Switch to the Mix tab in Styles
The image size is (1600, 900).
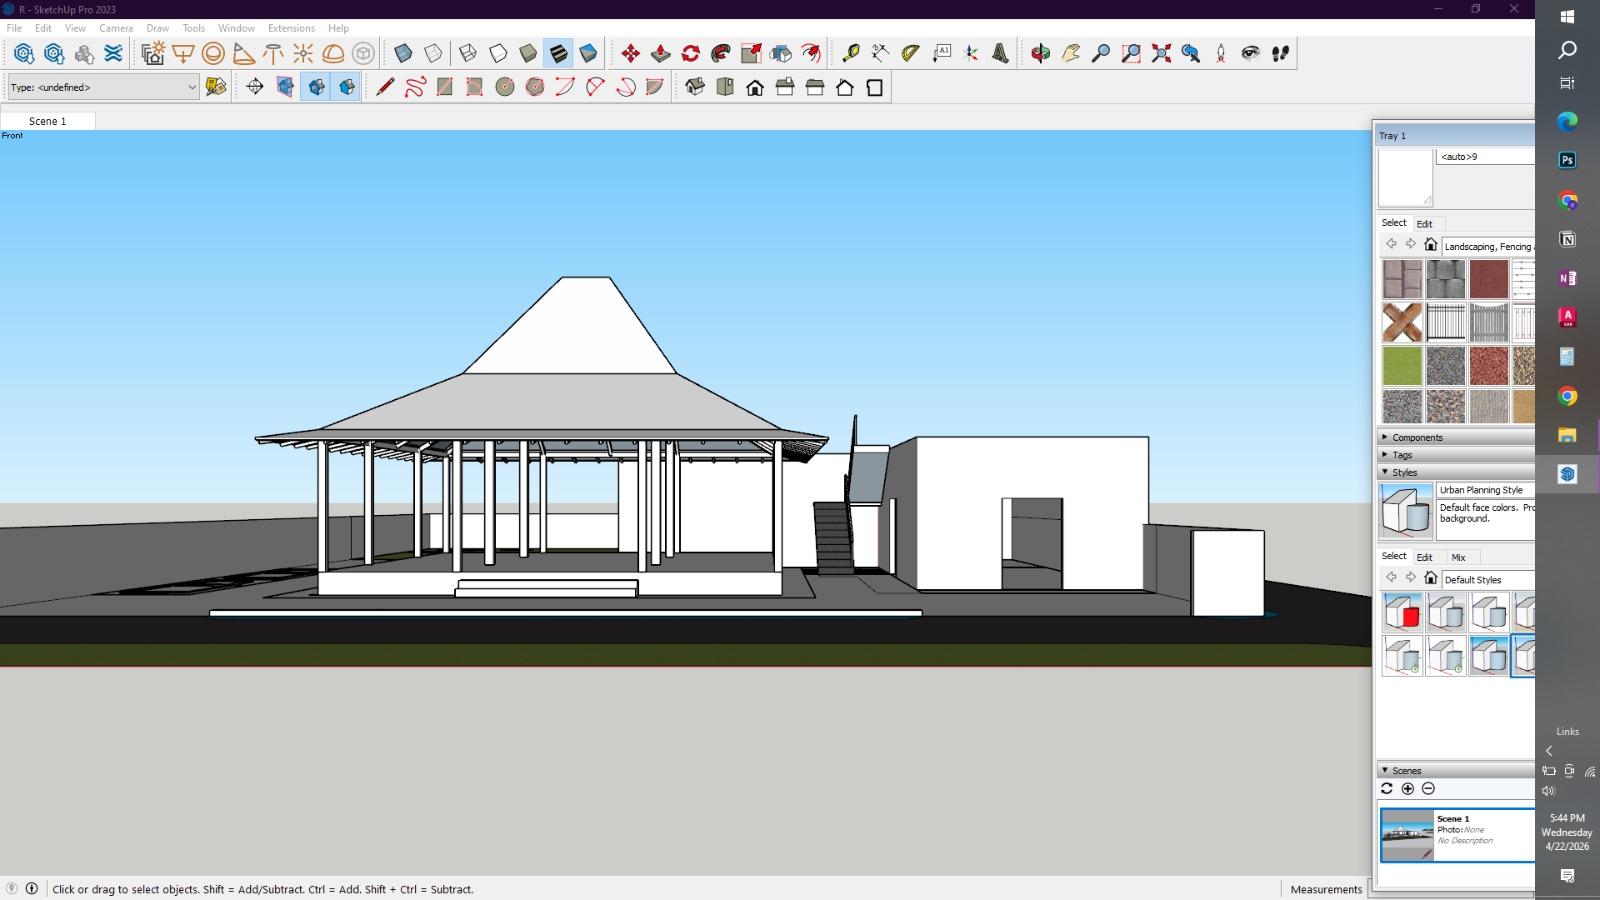click(1458, 558)
